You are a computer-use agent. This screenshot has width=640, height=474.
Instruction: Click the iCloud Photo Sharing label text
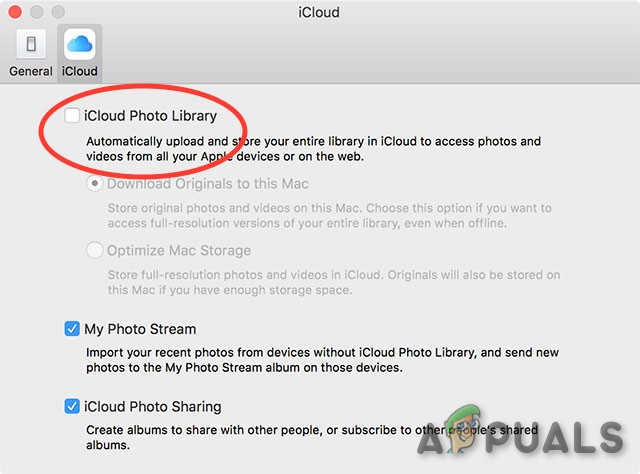point(153,407)
